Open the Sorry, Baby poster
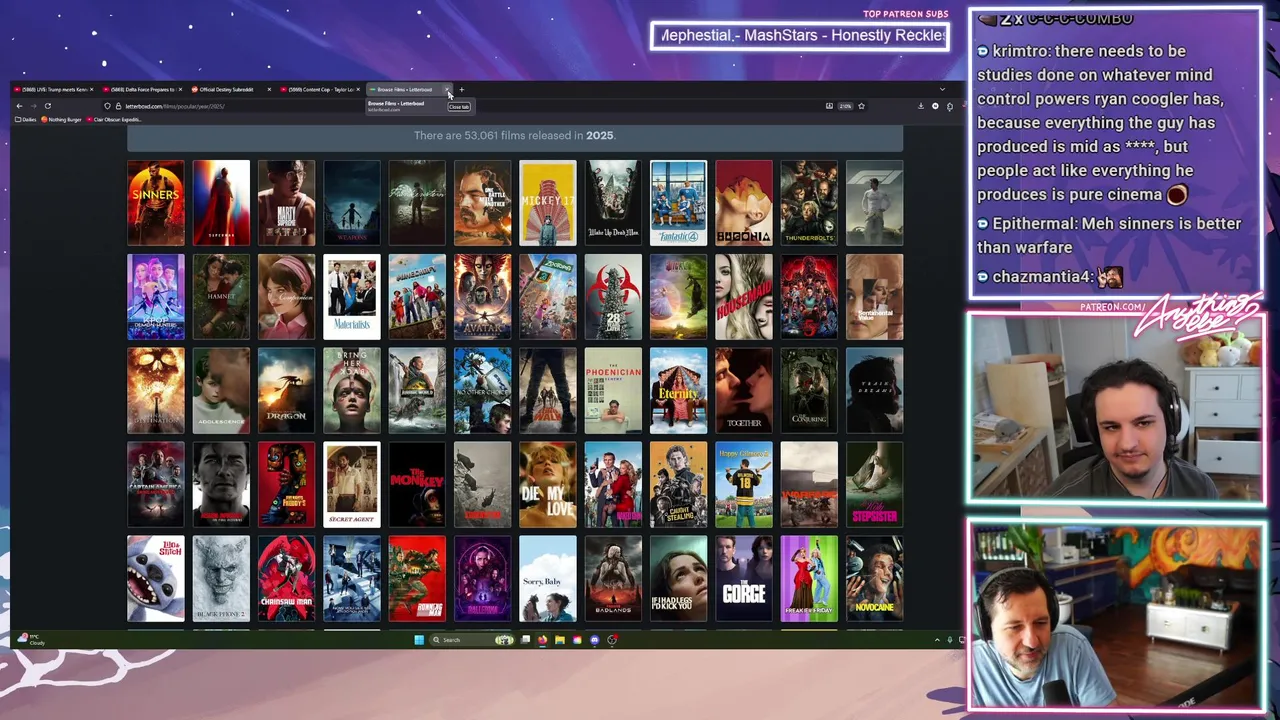This screenshot has height=720, width=1280. [548, 579]
